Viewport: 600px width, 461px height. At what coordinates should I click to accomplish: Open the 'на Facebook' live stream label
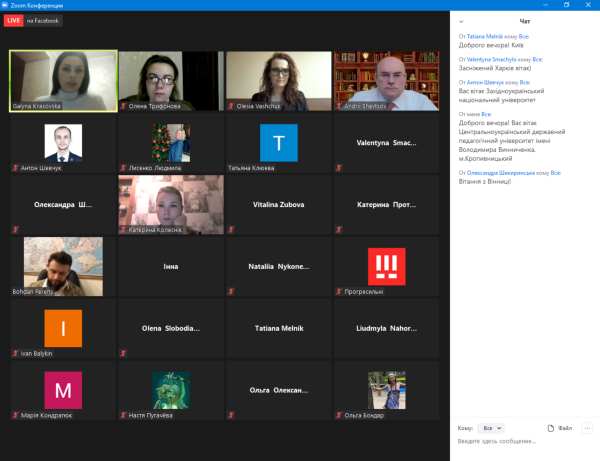point(43,20)
